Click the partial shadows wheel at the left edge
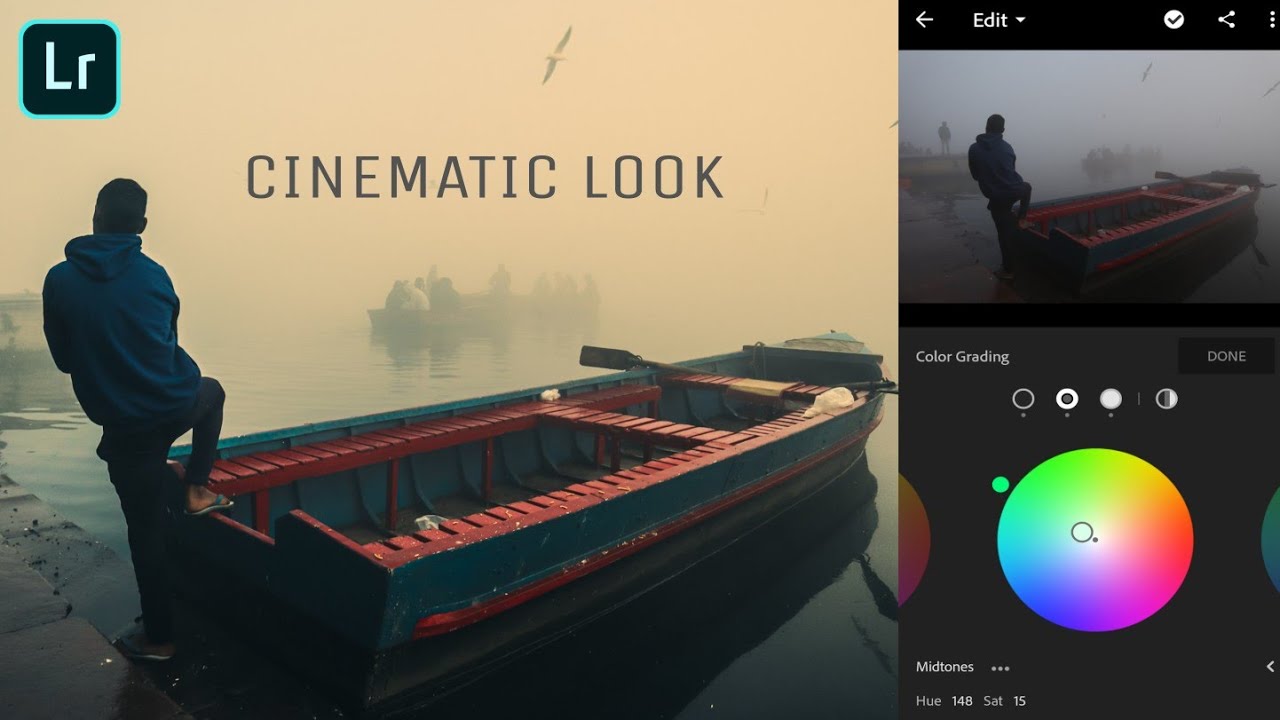1280x720 pixels. pos(914,540)
